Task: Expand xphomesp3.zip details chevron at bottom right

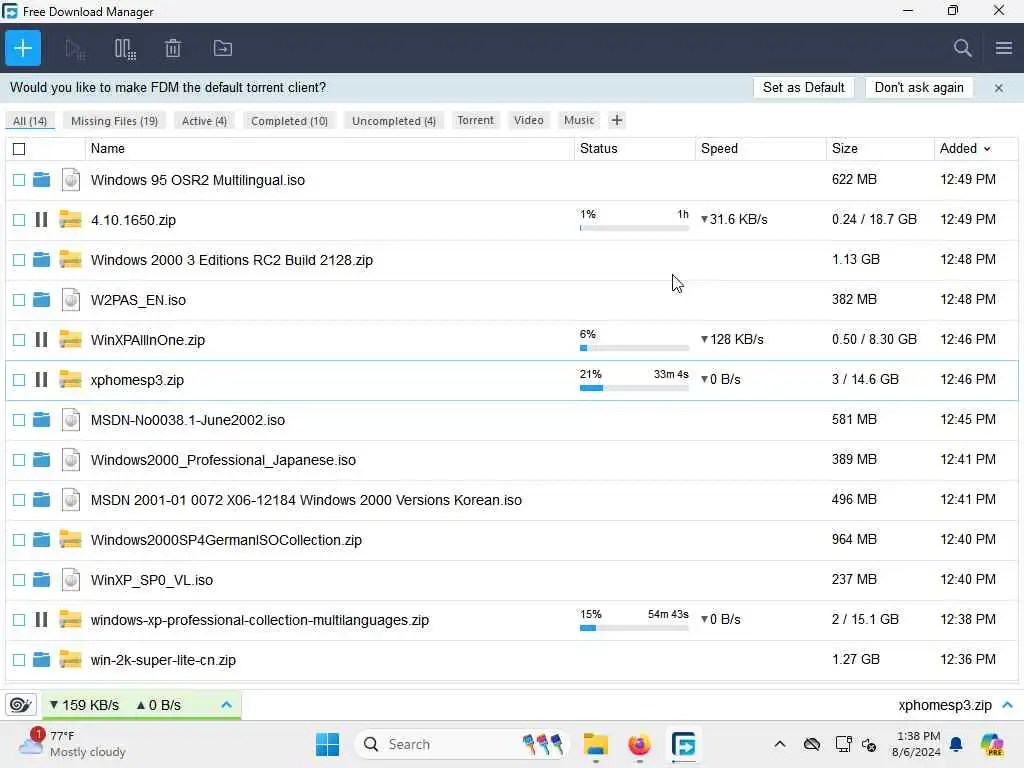Action: [1008, 705]
